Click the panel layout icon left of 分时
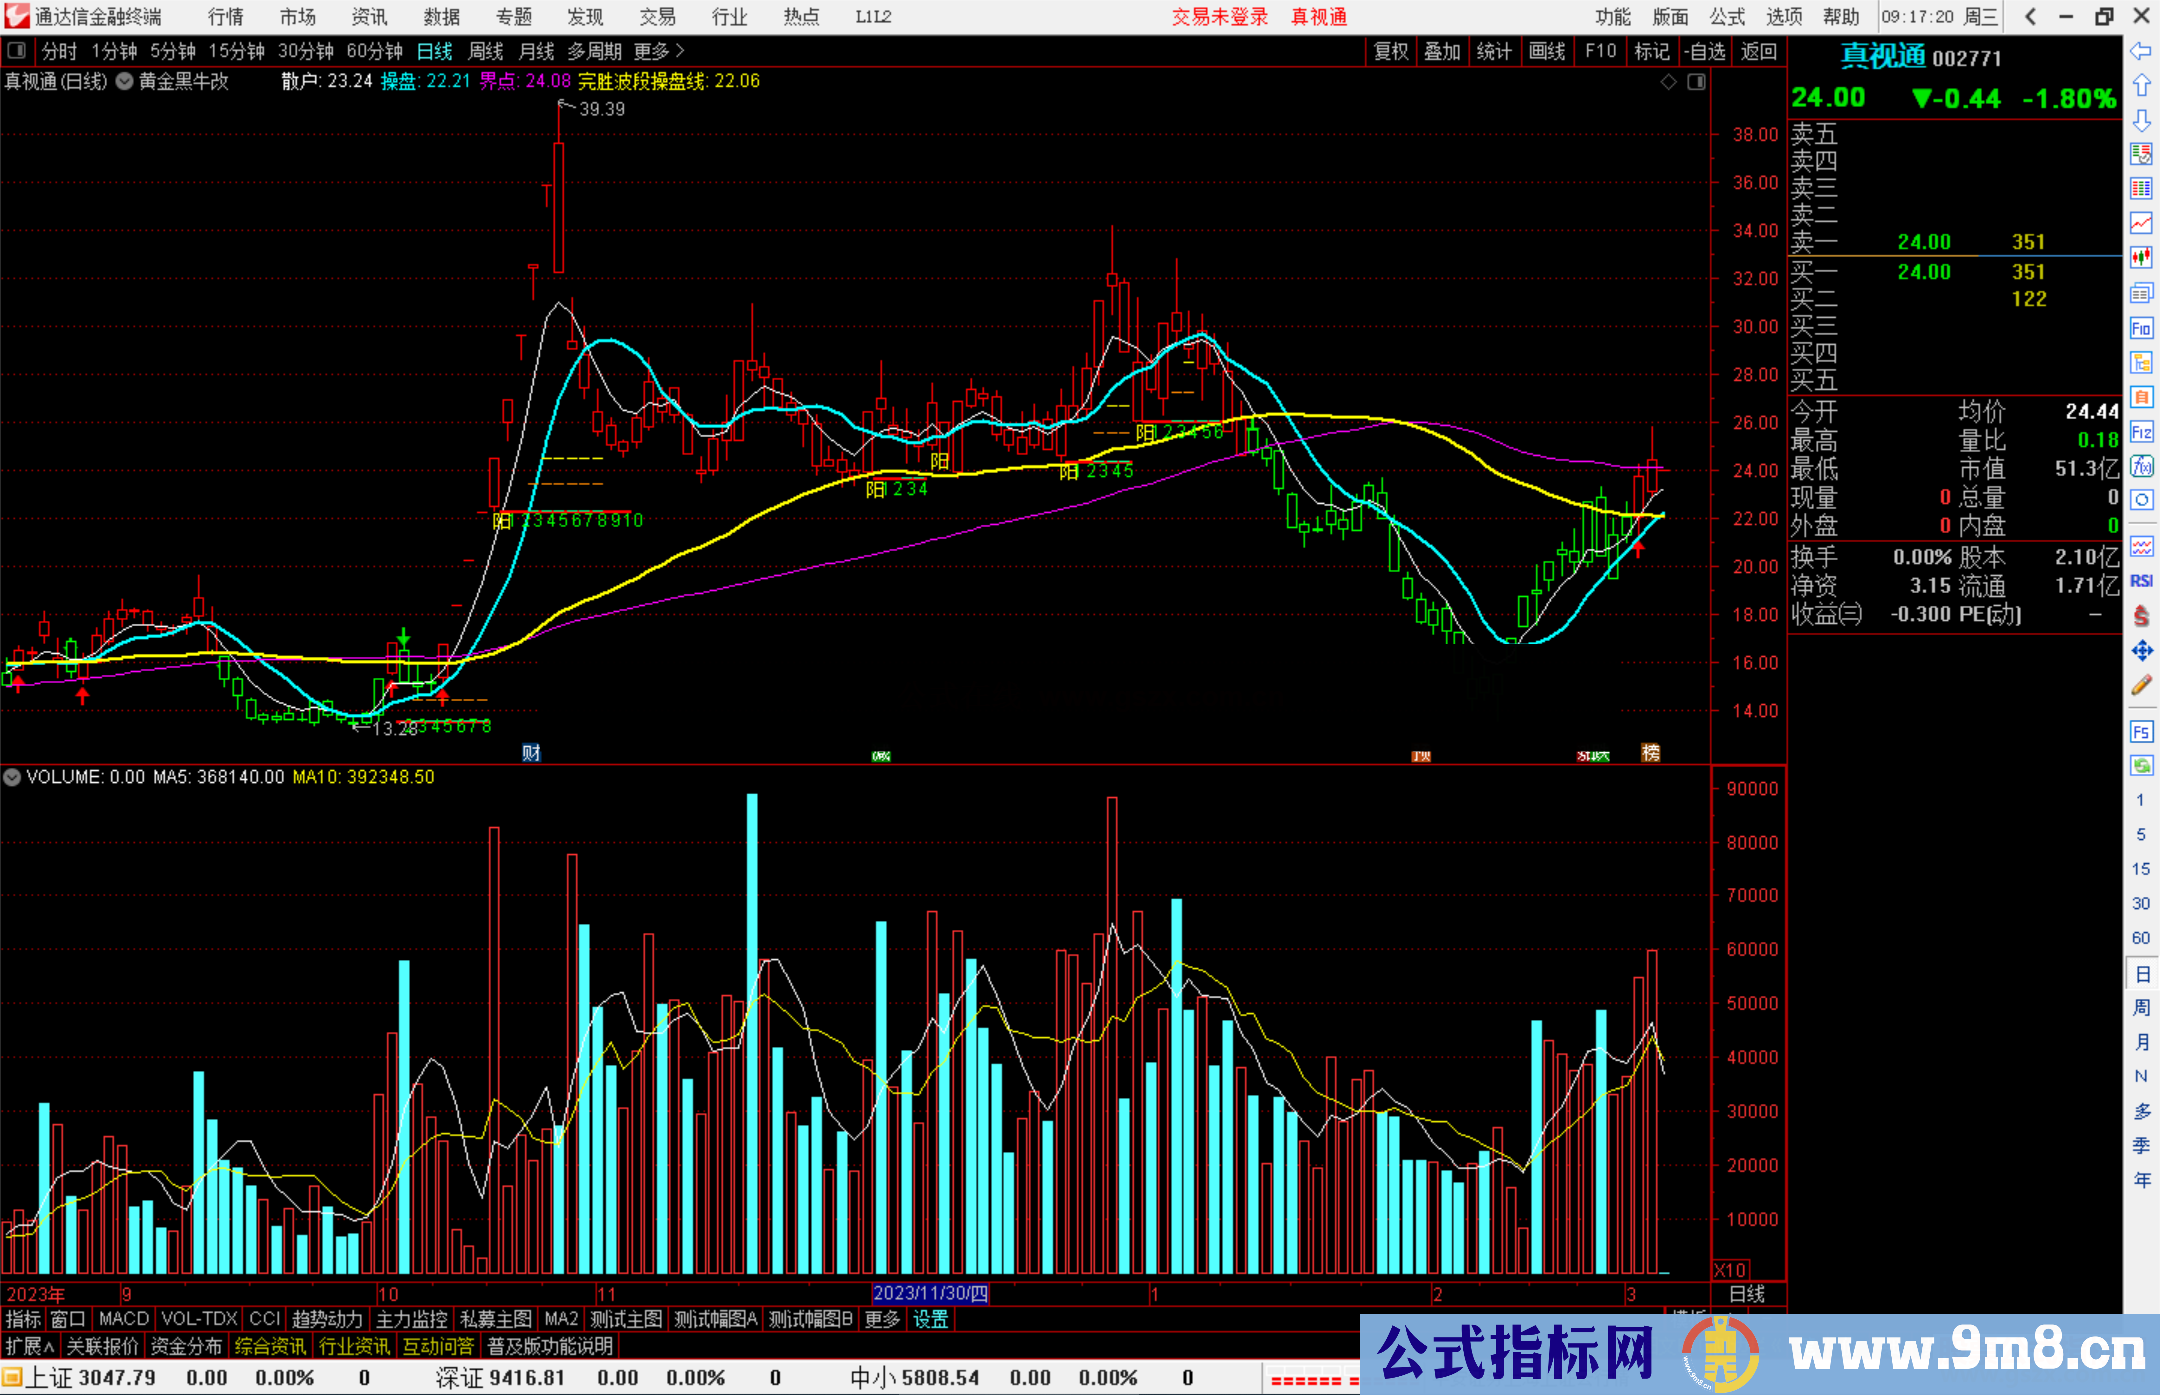This screenshot has height=1395, width=2160. point(16,51)
